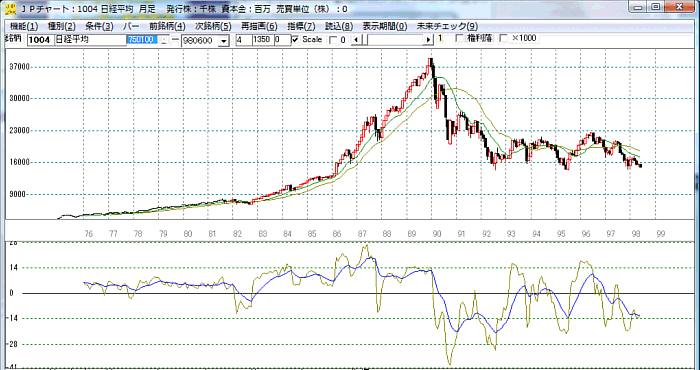The width and height of the screenshot is (700, 370).
Task: Enable the 0 checkbox next to Scale
Action: click(x=333, y=40)
